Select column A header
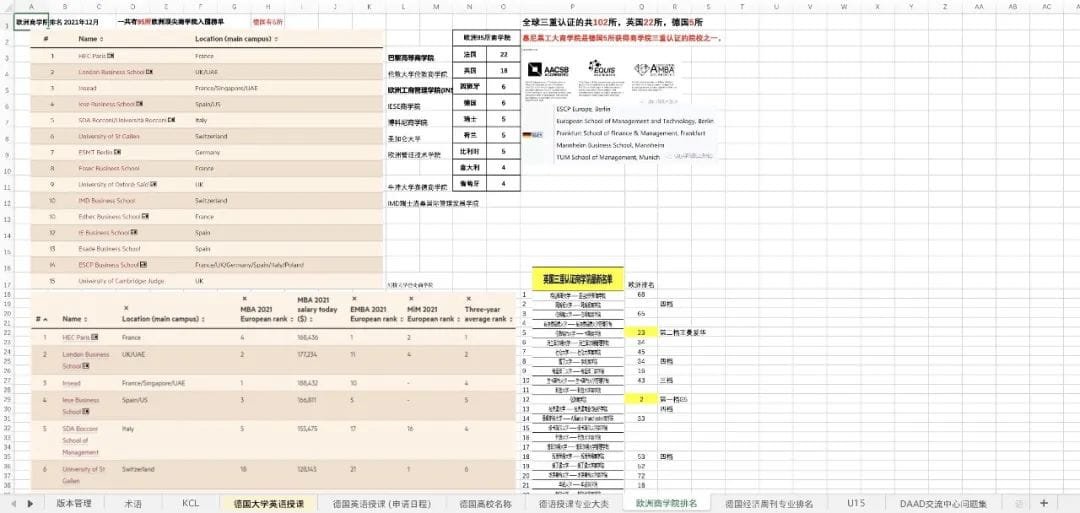The height and width of the screenshot is (513, 1080). pos(32,7)
